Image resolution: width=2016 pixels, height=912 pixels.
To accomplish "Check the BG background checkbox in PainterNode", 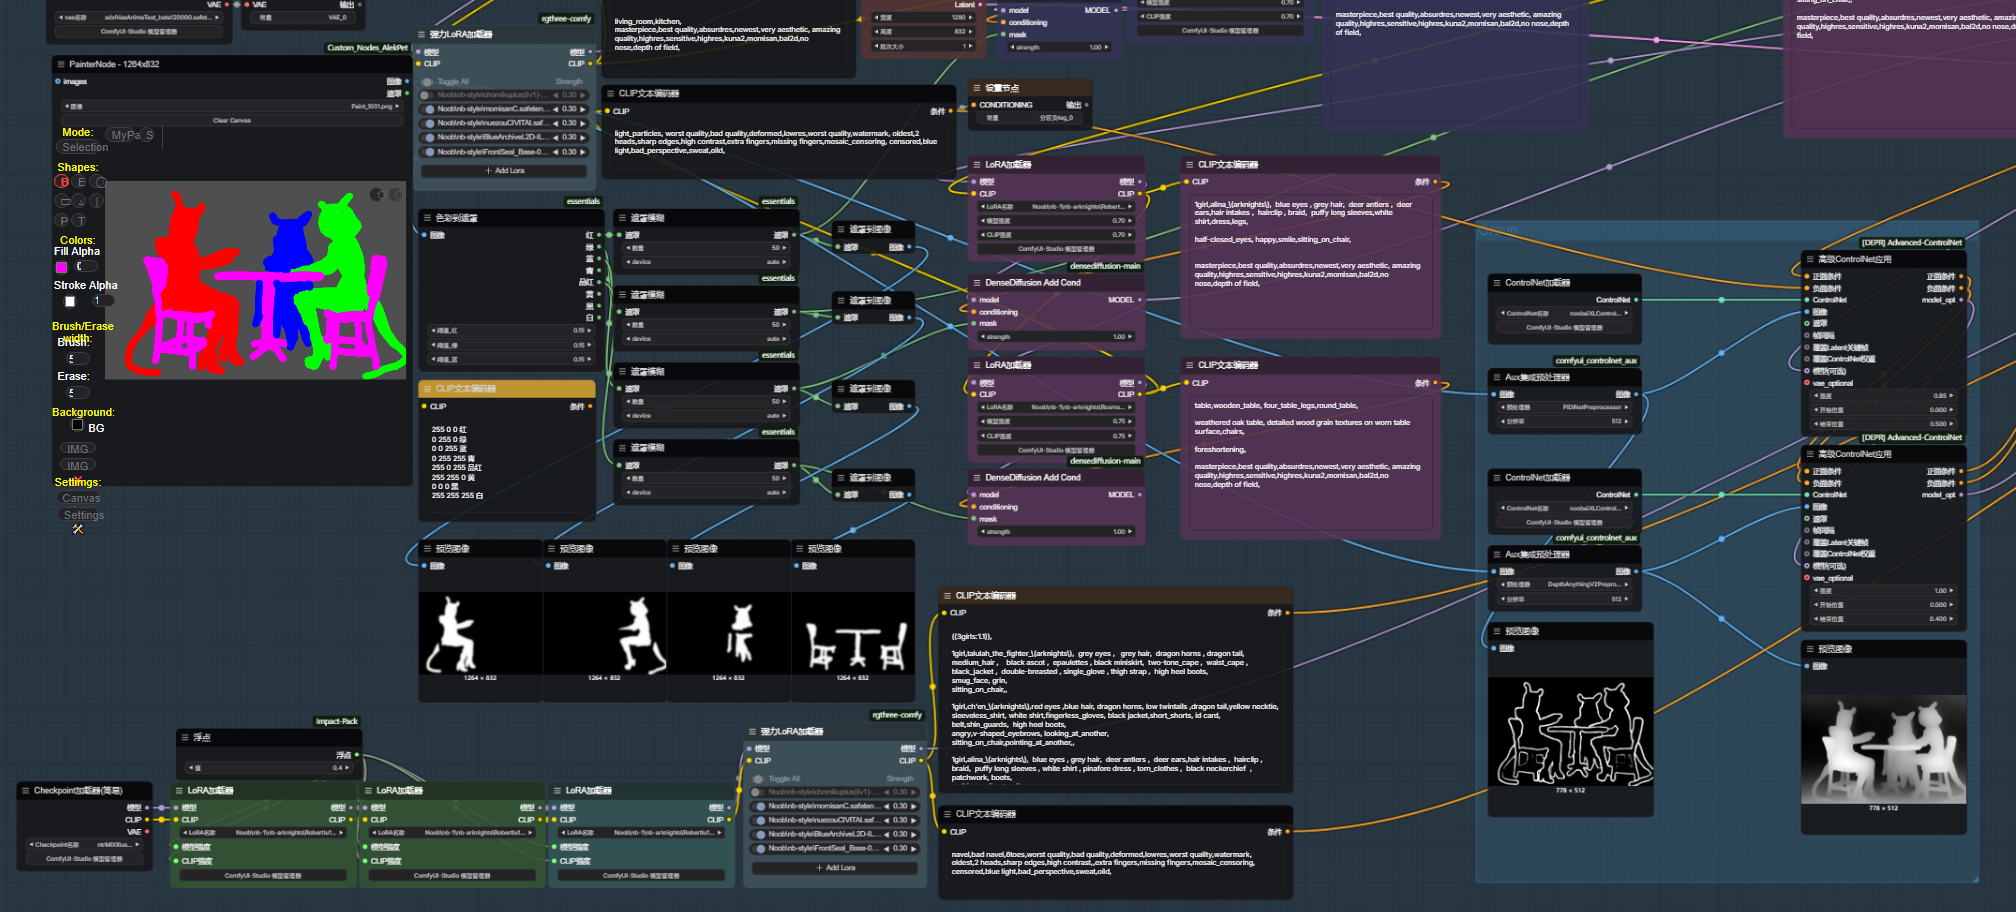I will tap(77, 425).
